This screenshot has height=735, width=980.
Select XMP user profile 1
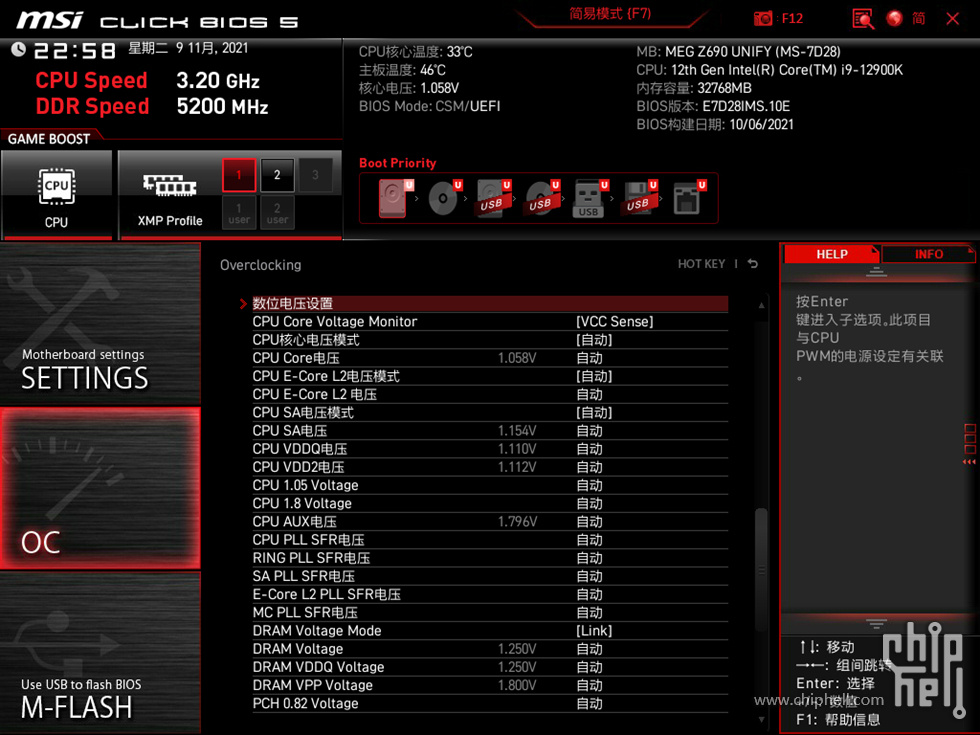(239, 212)
